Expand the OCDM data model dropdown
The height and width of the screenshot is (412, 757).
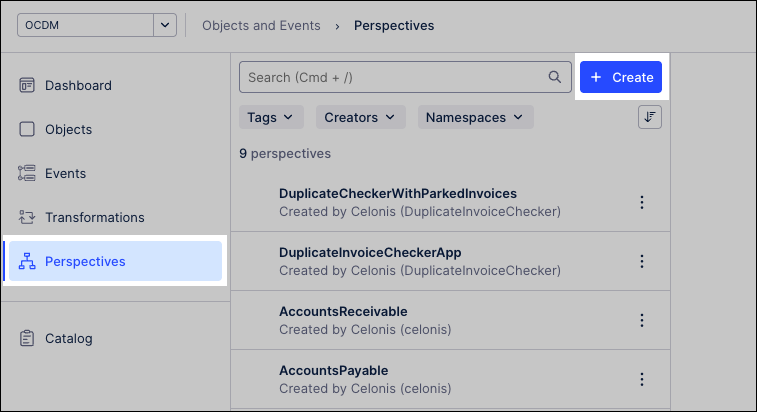point(165,25)
